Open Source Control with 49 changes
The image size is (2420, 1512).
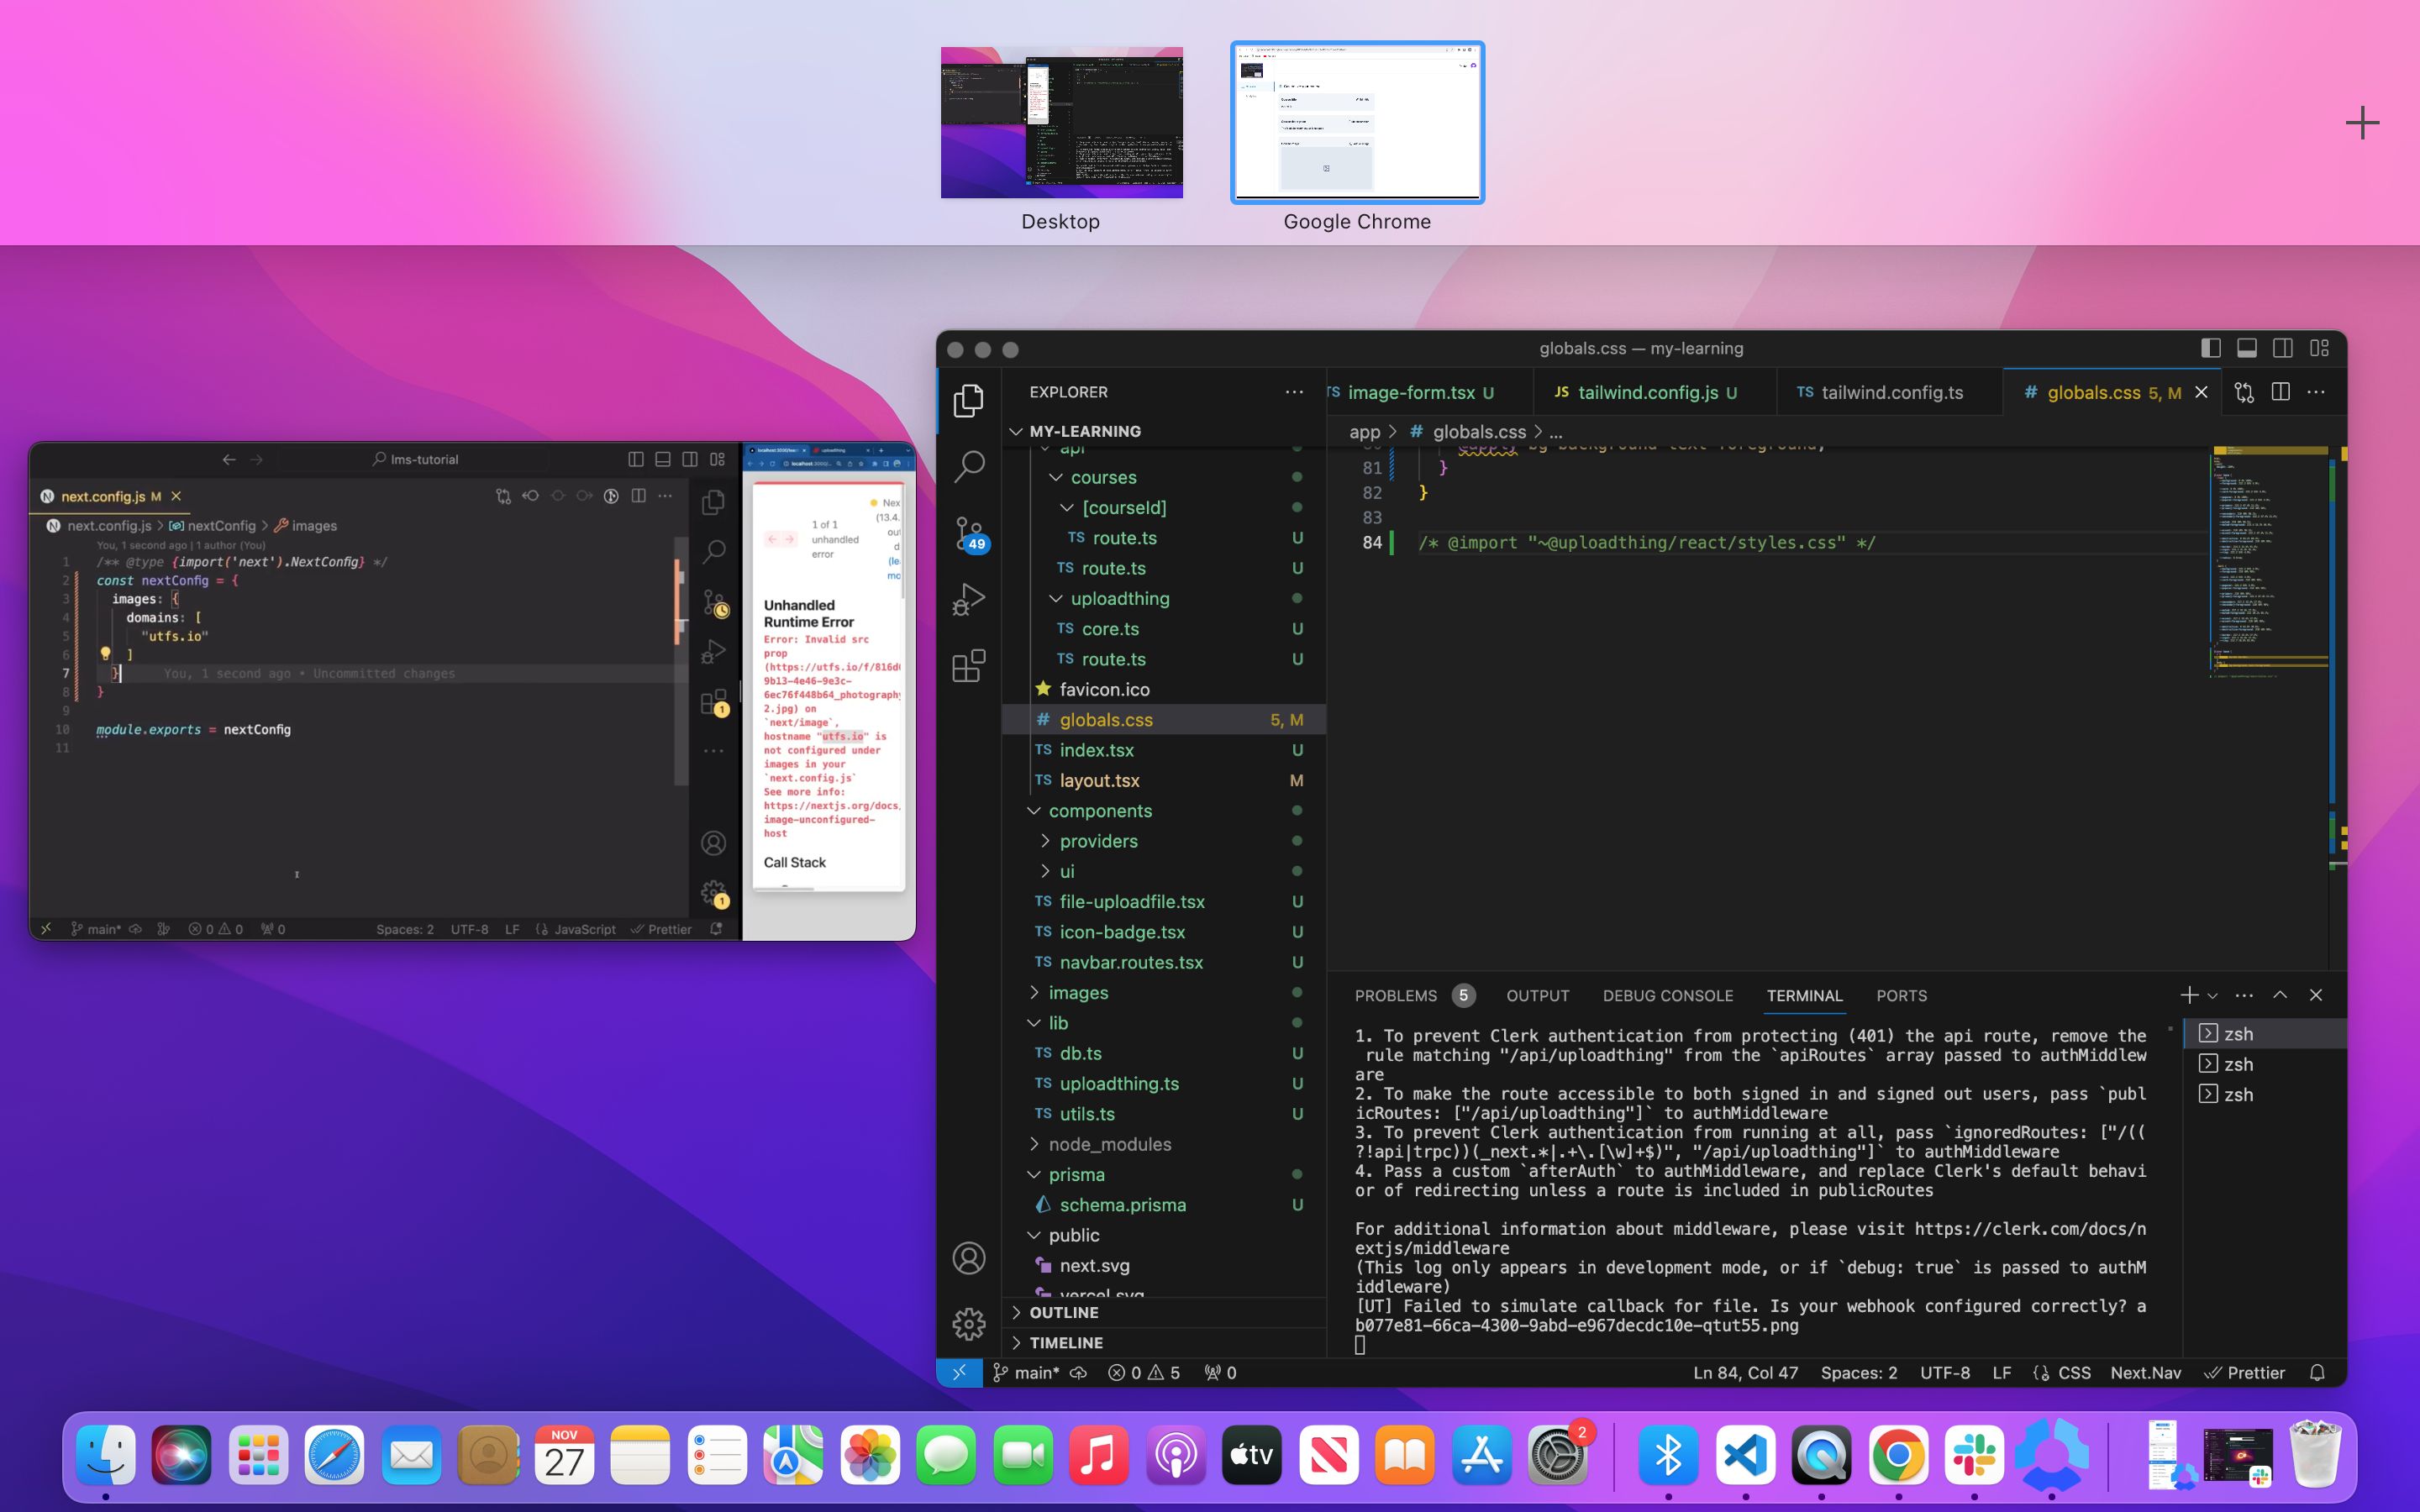[x=968, y=533]
